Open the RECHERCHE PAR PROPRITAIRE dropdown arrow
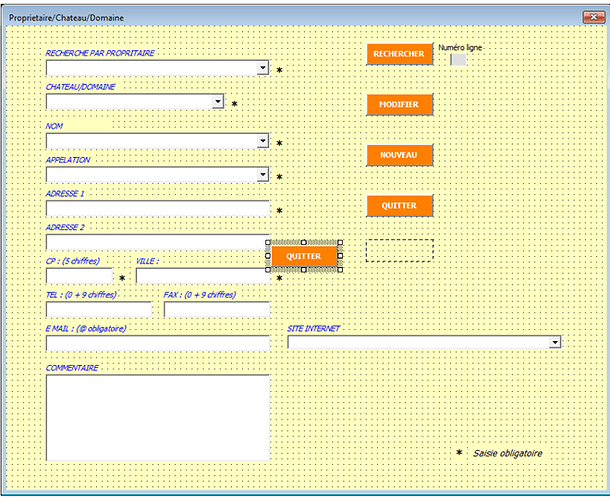 263,68
